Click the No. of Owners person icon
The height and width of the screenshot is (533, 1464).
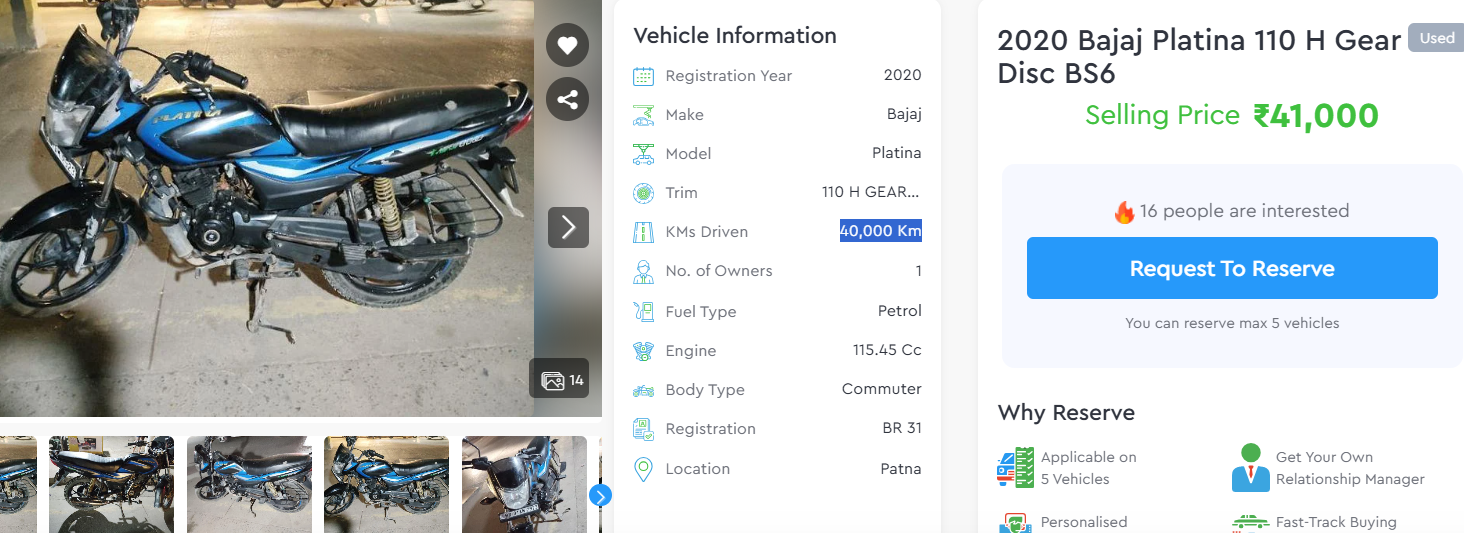coord(643,271)
